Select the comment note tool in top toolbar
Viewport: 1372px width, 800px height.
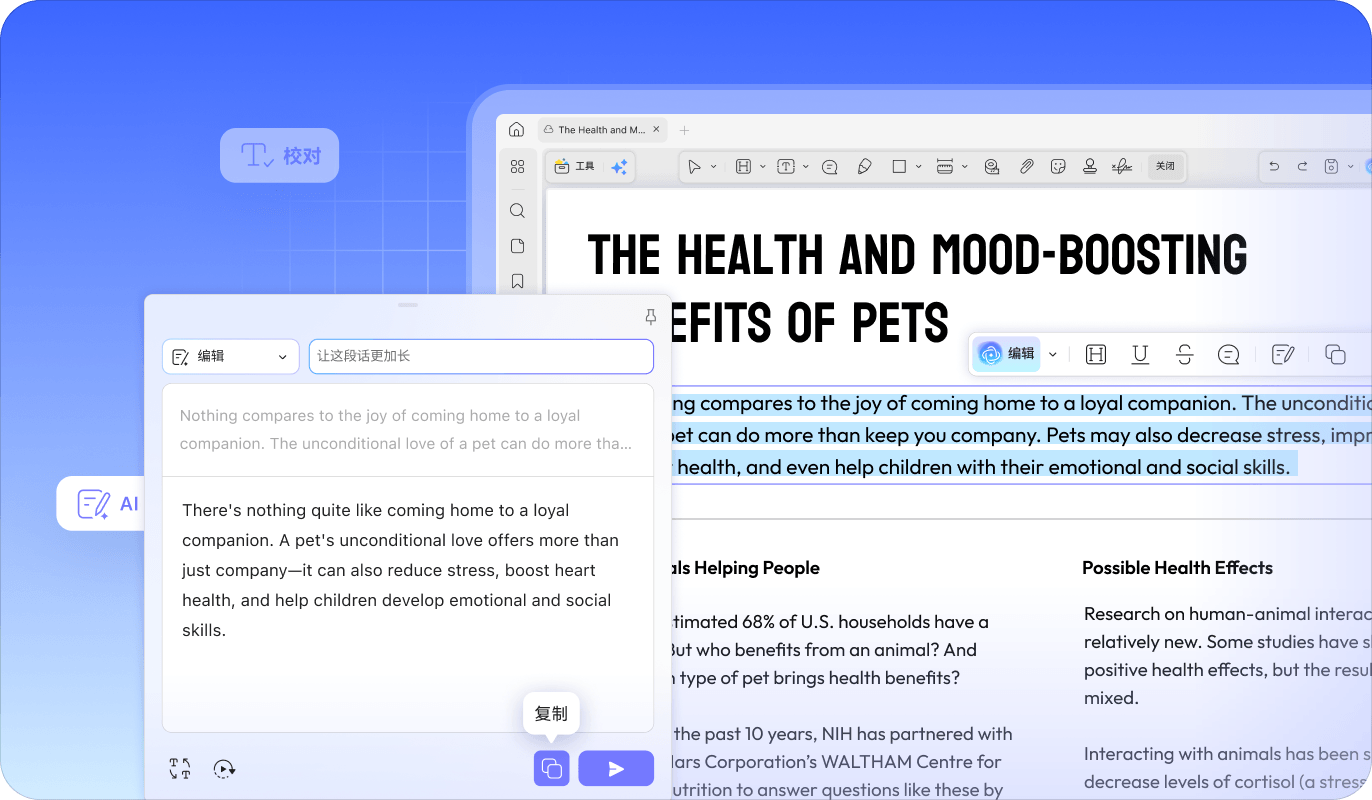(x=829, y=167)
